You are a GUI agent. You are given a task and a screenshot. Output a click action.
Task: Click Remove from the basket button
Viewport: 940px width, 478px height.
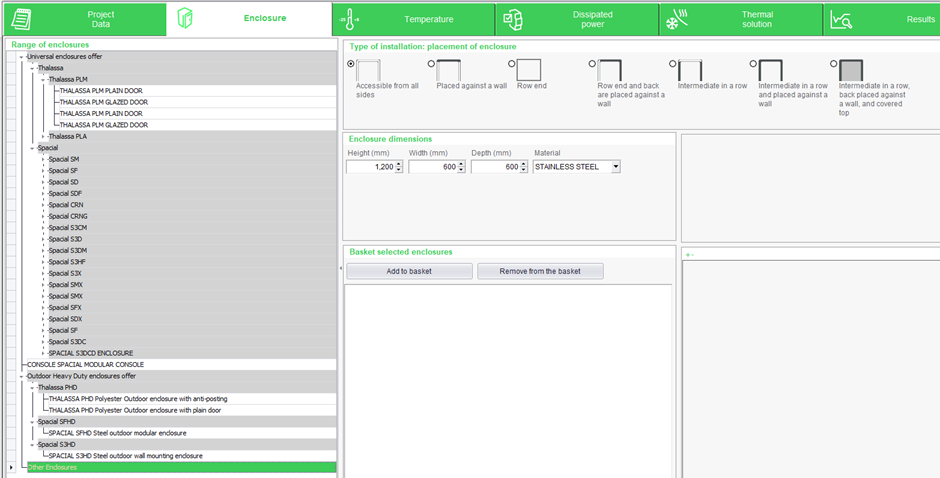coord(540,271)
